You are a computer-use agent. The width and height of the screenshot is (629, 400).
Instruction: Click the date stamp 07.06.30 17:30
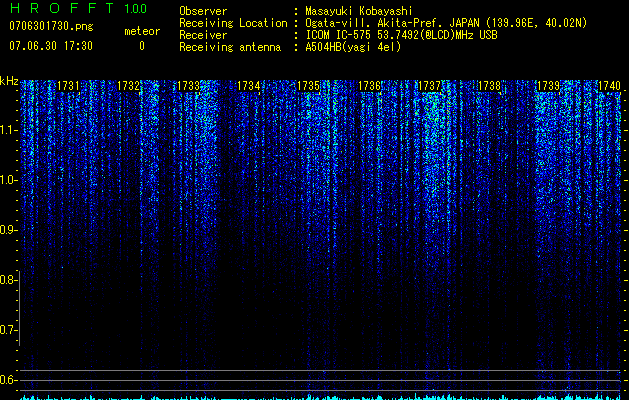point(51,46)
